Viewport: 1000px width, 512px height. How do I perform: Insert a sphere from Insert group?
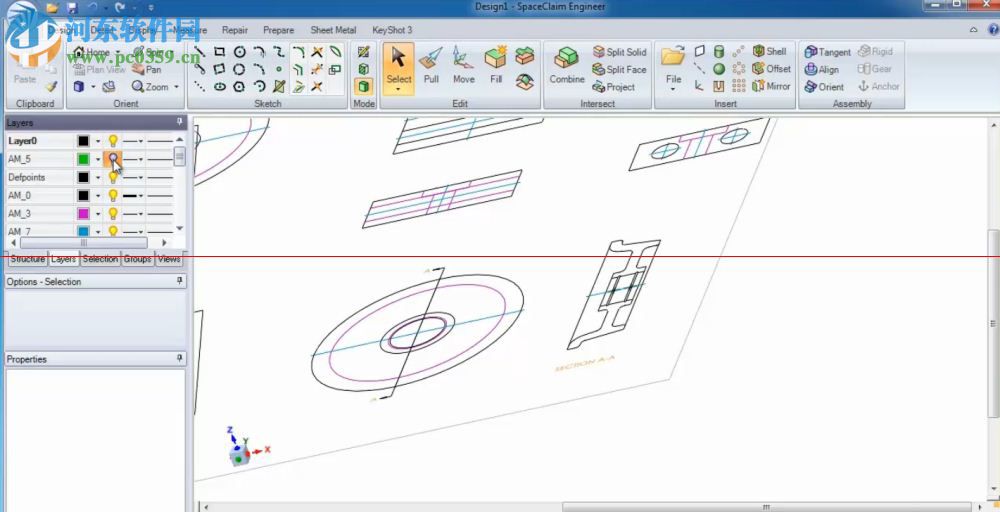click(719, 69)
